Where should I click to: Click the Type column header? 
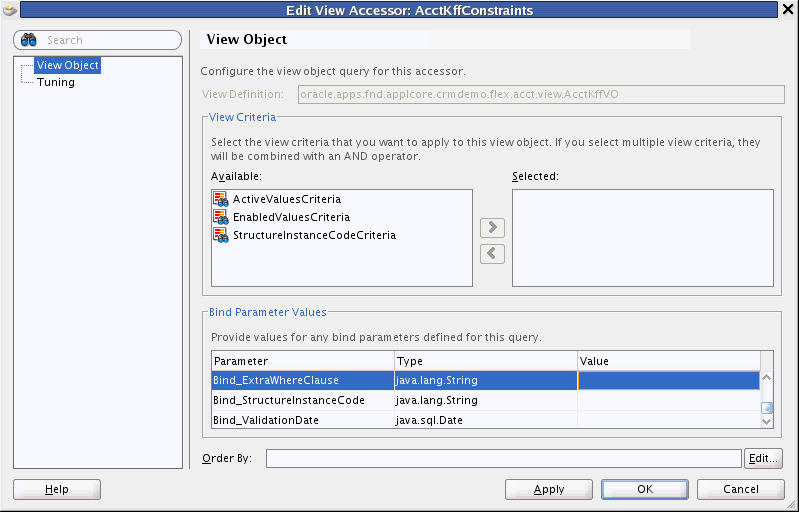(x=486, y=361)
